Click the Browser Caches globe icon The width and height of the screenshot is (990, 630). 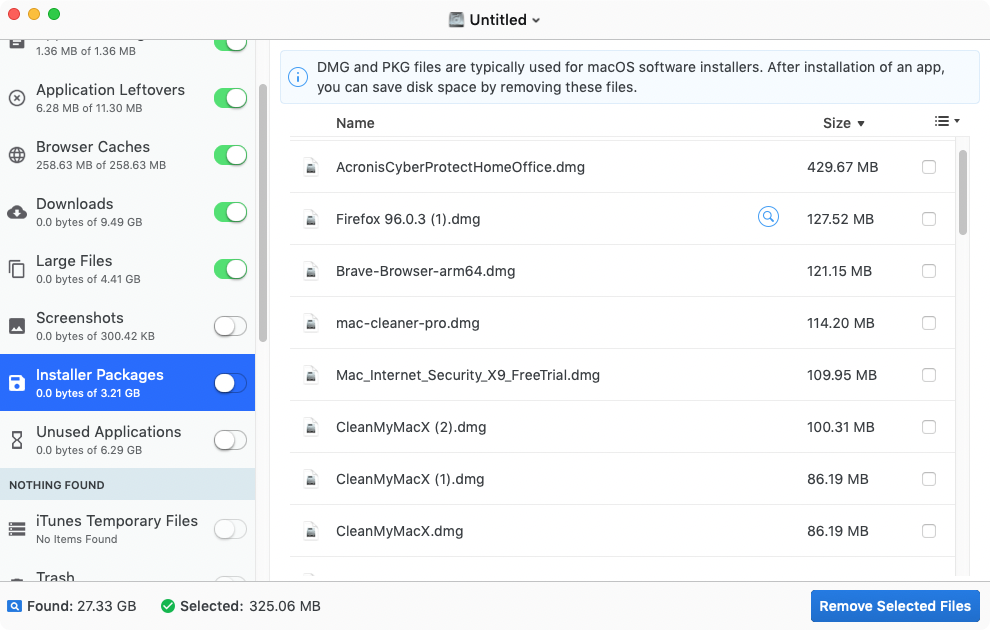[17, 155]
